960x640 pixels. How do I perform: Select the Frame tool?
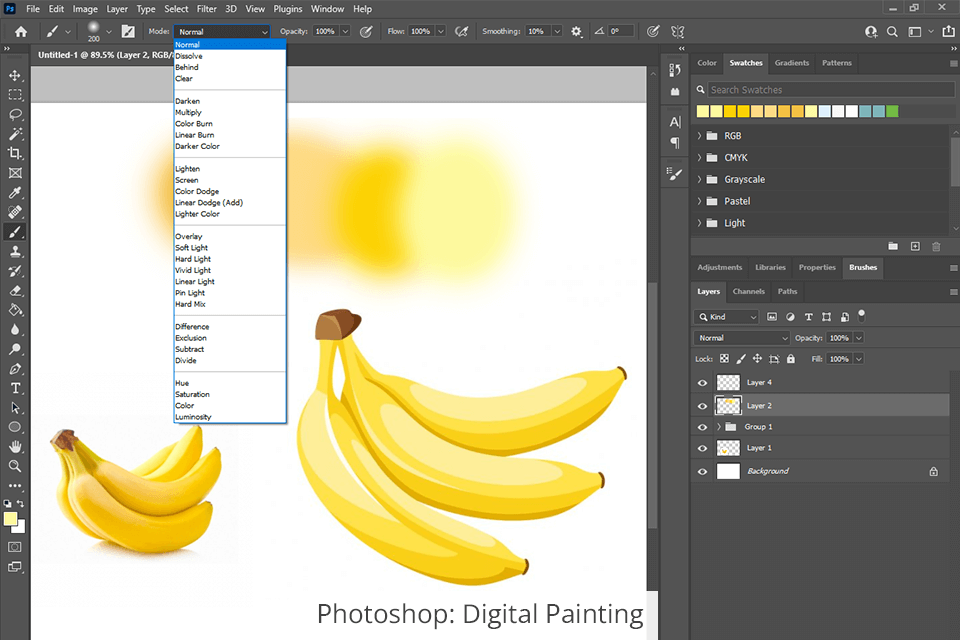[15, 173]
